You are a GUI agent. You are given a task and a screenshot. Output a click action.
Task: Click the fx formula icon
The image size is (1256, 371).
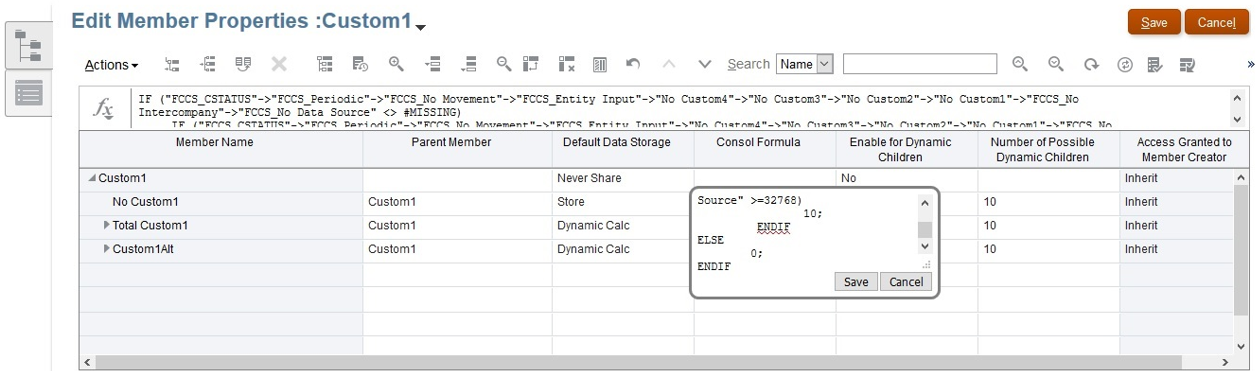pos(103,109)
